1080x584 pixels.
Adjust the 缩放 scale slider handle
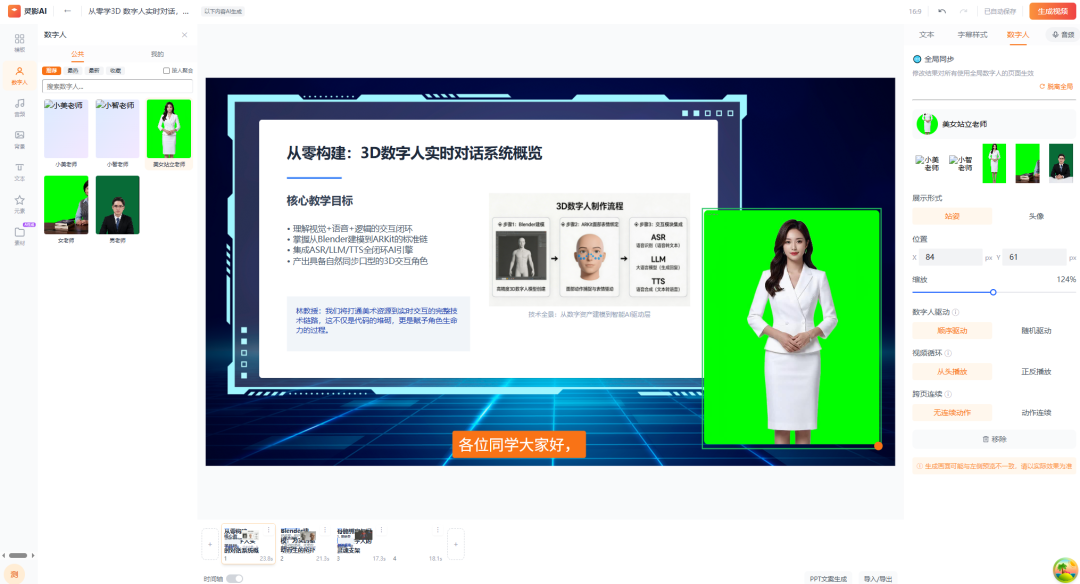993,292
